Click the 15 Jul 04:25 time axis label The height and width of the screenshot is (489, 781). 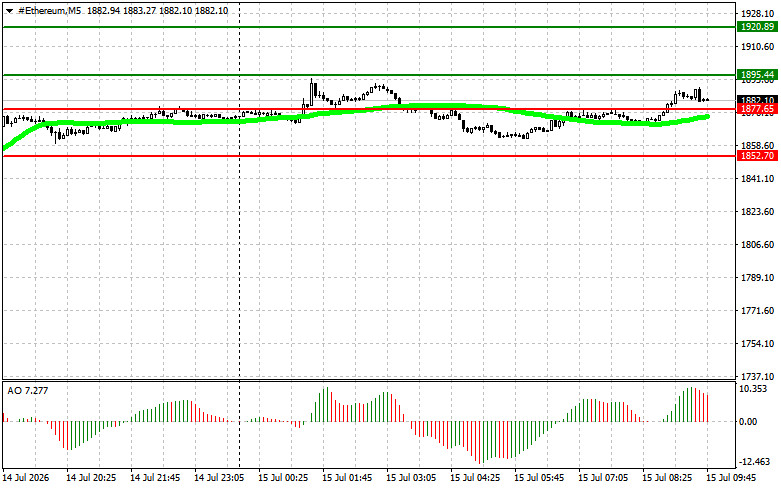[475, 478]
